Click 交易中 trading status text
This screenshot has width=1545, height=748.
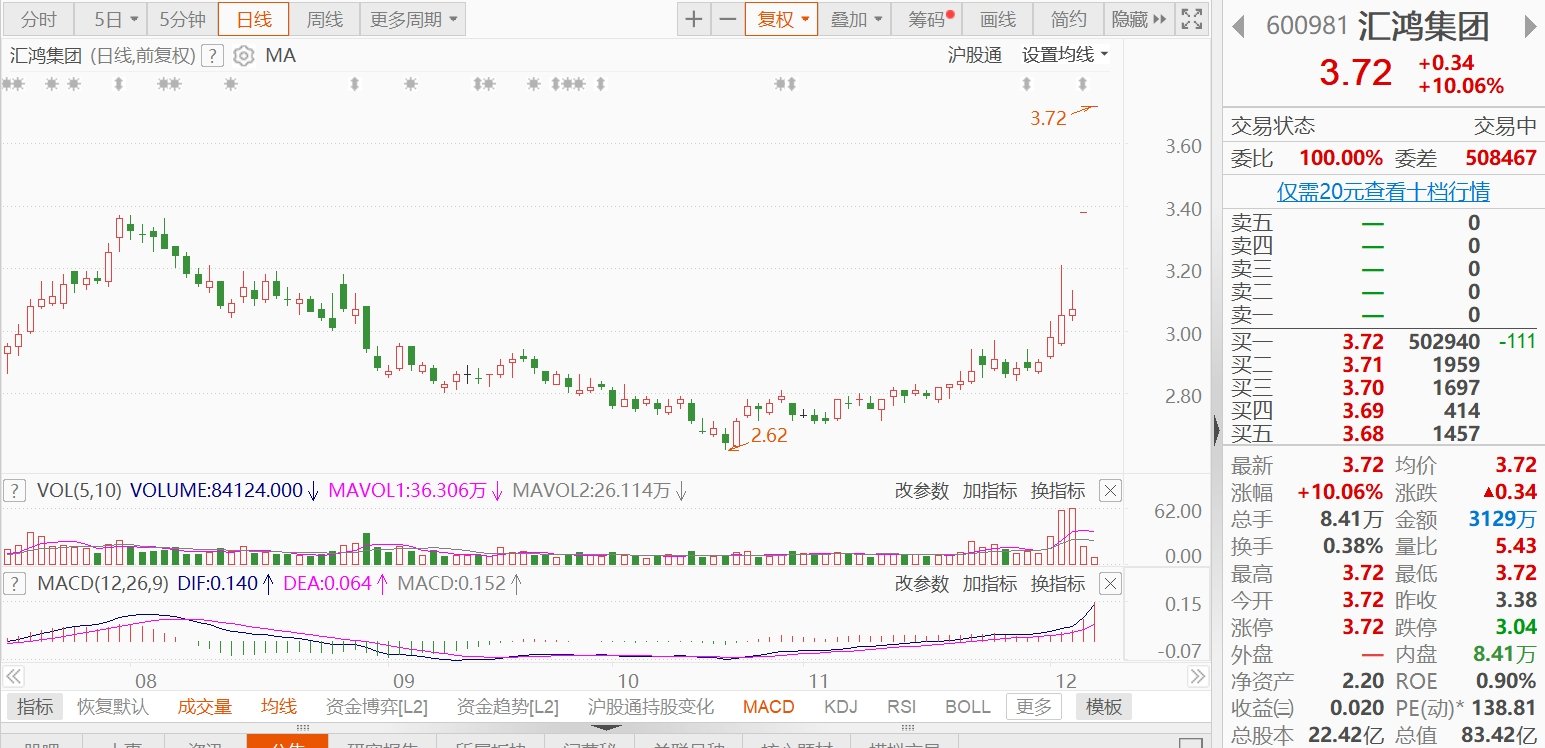1506,126
